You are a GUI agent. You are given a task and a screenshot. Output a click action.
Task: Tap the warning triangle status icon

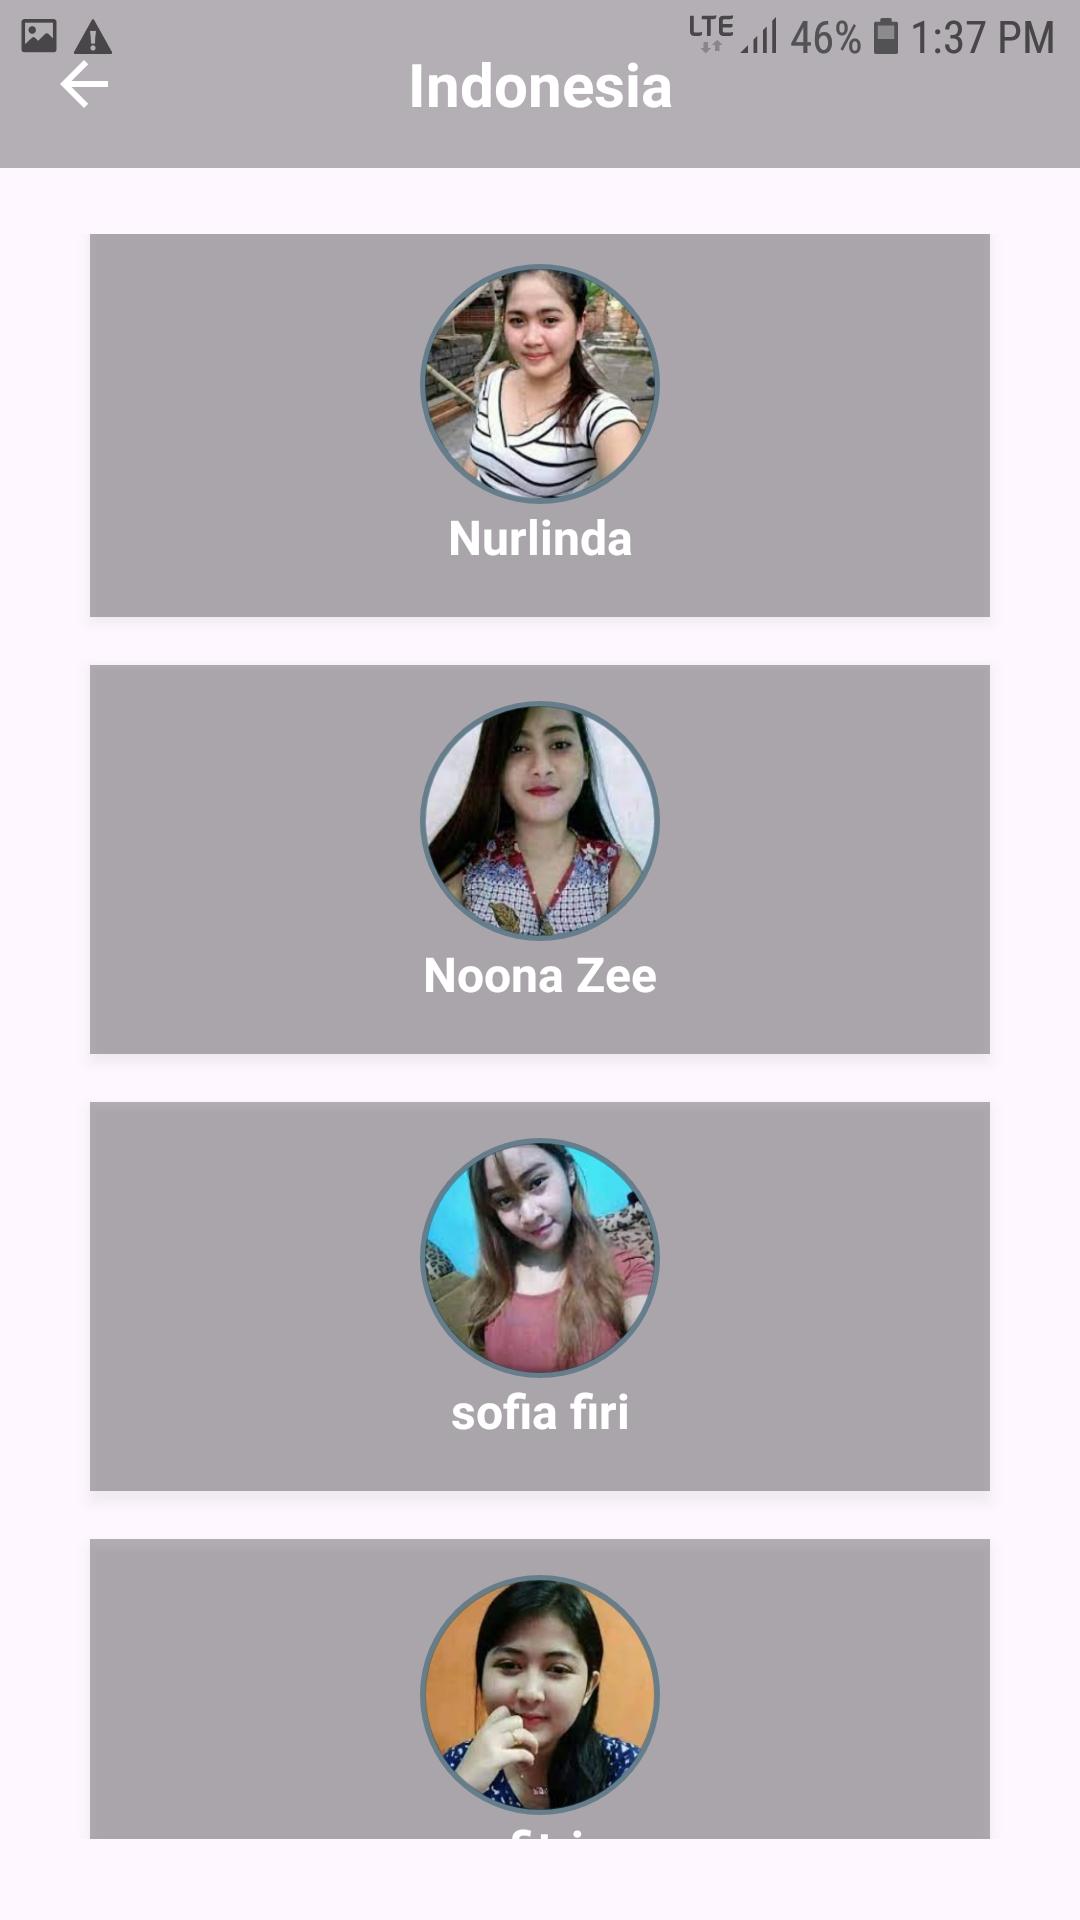pyautogui.click(x=93, y=38)
